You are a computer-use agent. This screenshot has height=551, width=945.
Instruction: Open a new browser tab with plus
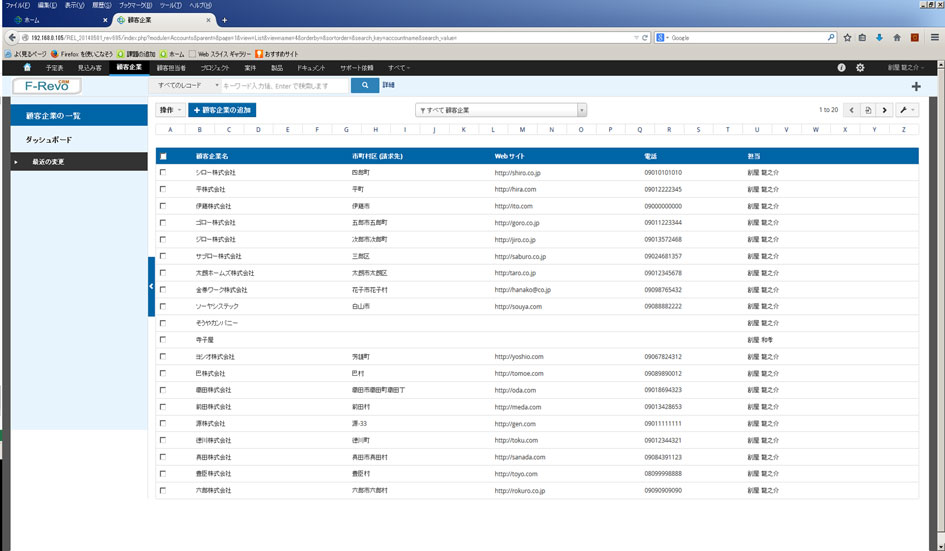click(x=224, y=20)
